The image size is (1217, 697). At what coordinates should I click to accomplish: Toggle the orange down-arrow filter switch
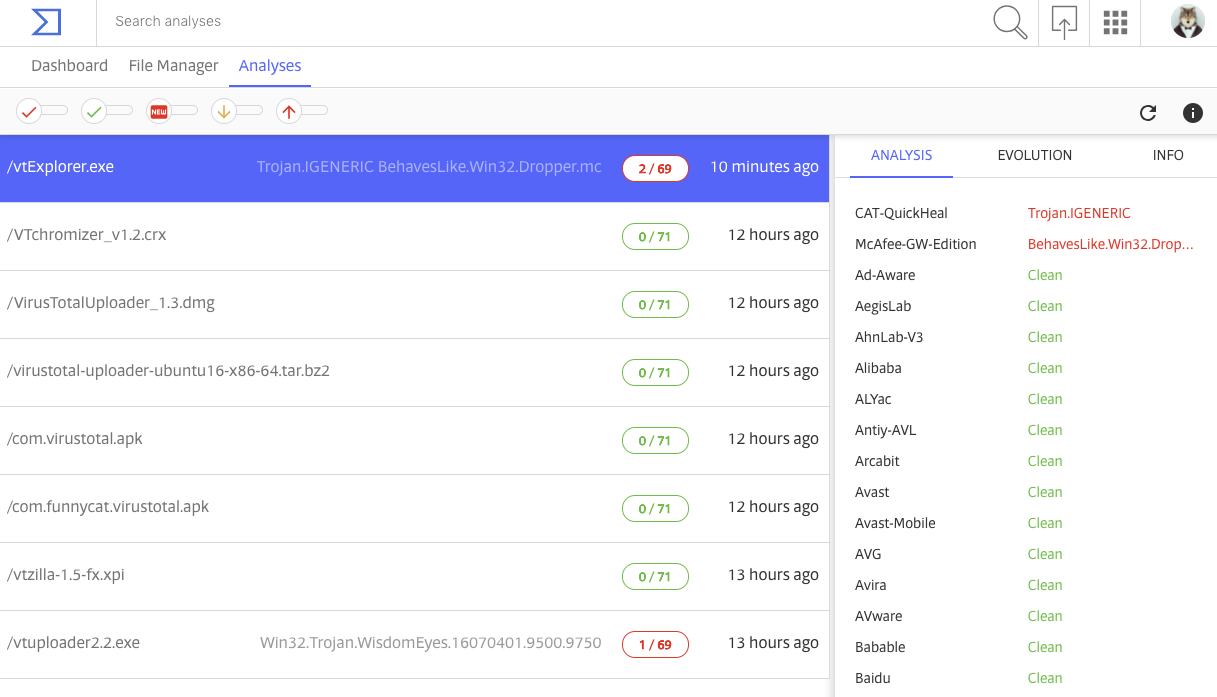pos(237,111)
